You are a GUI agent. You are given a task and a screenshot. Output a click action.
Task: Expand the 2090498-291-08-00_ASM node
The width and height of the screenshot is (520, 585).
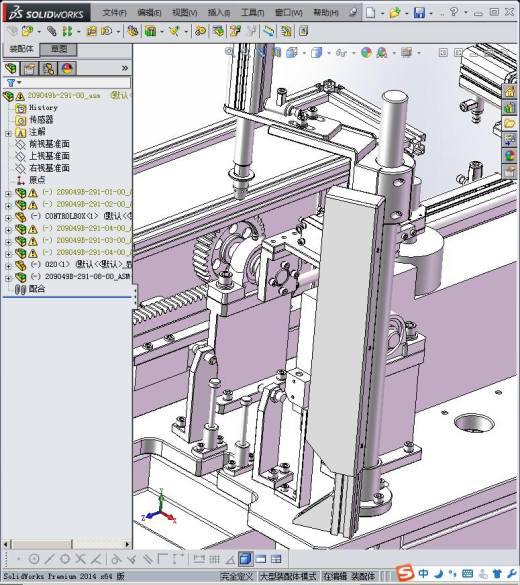tap(8, 278)
